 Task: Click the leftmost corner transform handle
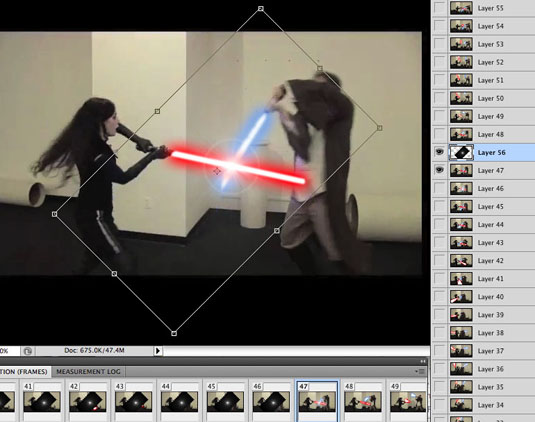click(55, 214)
